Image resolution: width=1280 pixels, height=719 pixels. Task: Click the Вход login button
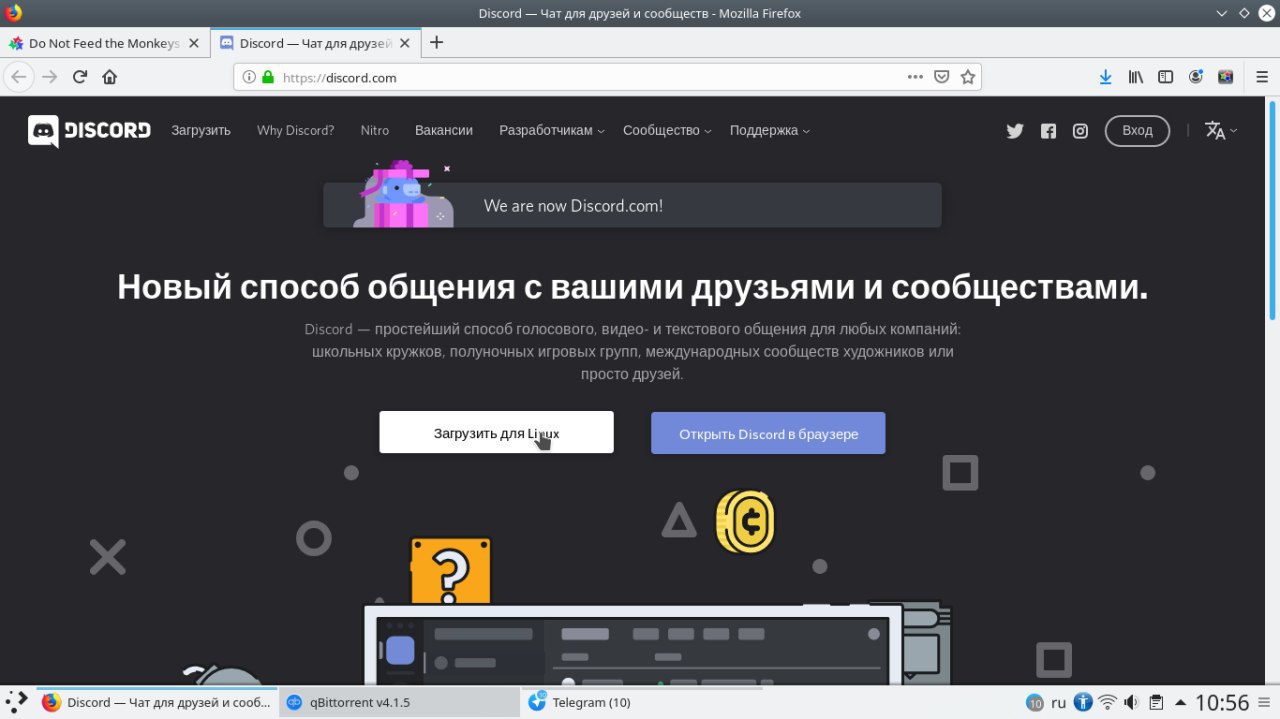point(1137,131)
